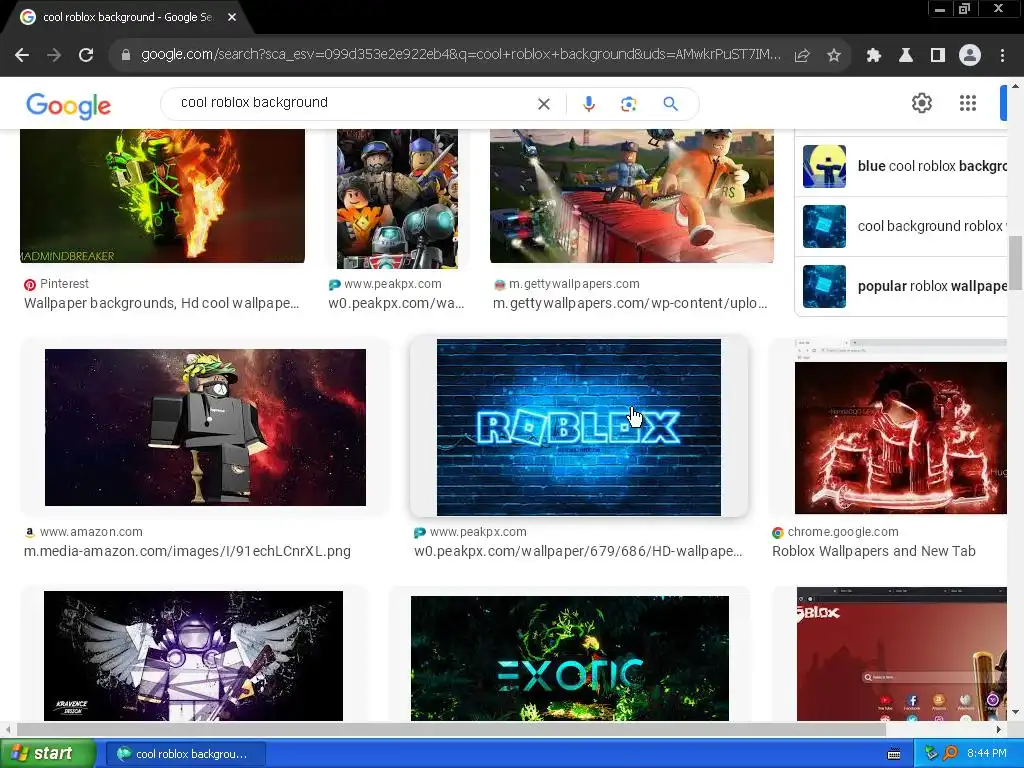View site information via lock icon
The height and width of the screenshot is (768, 1024).
coord(126,55)
